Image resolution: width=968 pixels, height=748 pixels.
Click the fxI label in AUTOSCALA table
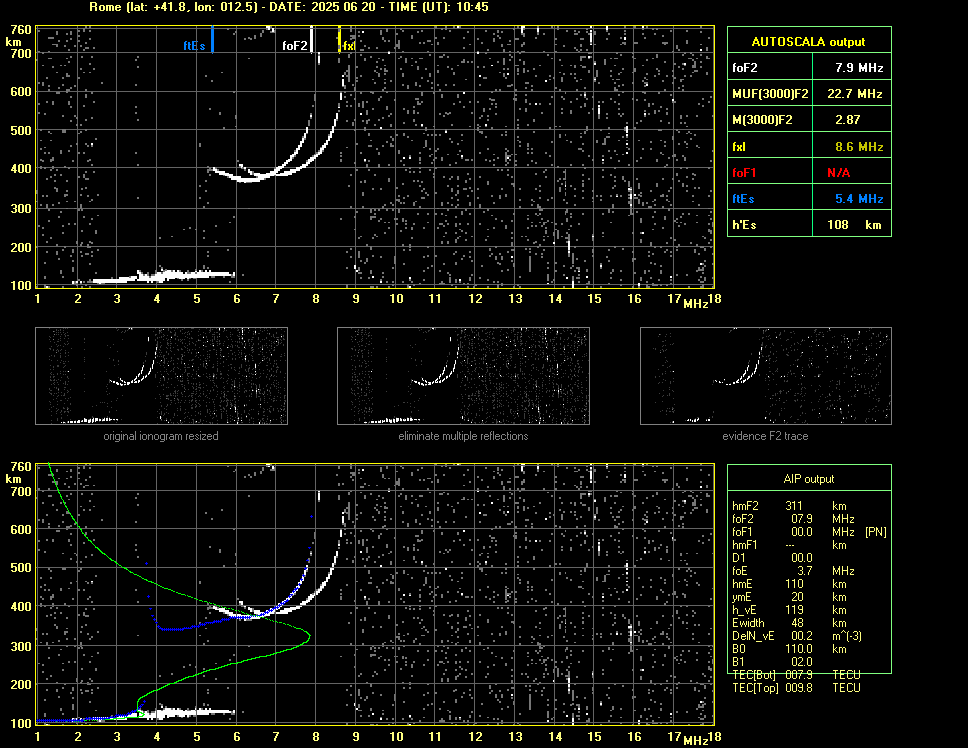click(738, 147)
